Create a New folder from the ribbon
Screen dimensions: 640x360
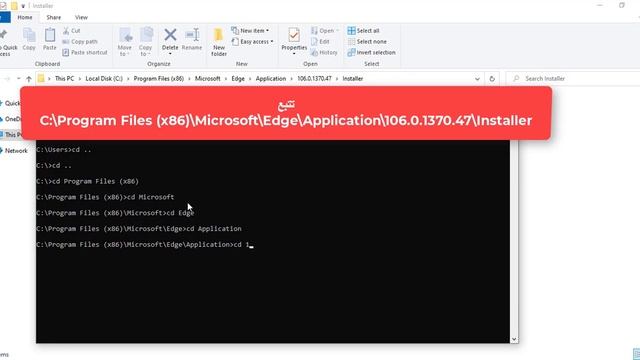tap(219, 42)
